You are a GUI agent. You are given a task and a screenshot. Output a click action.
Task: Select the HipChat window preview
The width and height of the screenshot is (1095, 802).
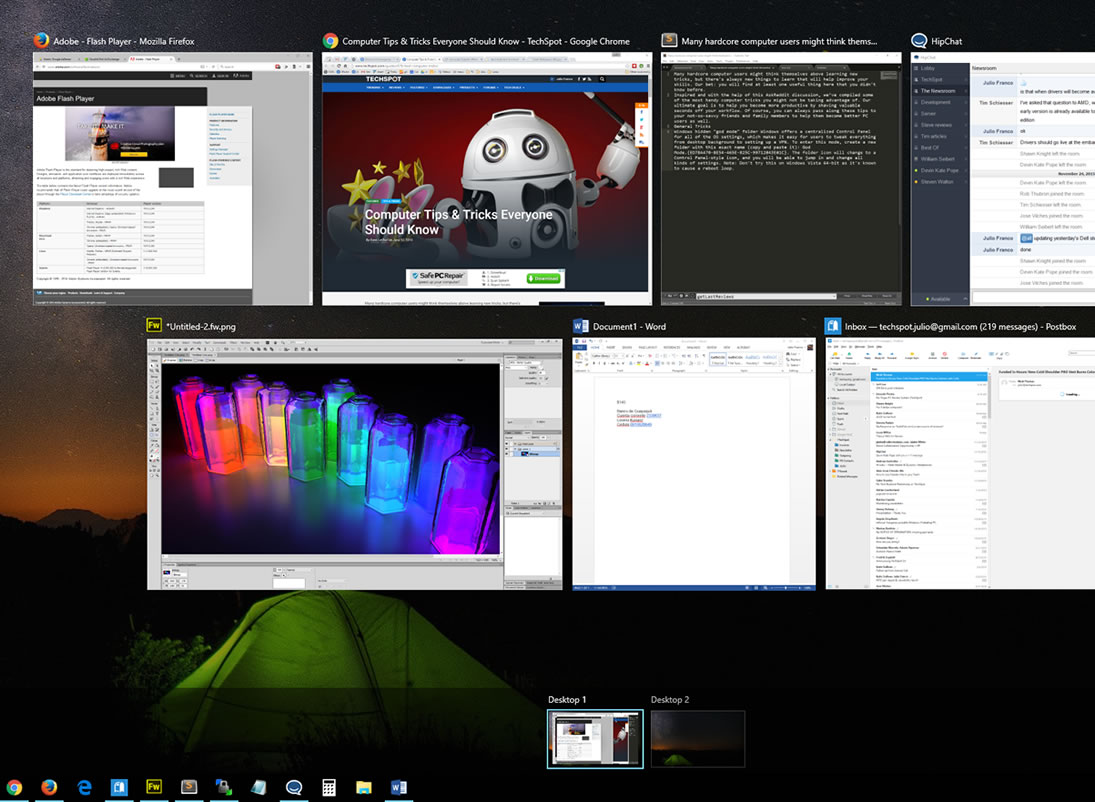(x=1003, y=179)
